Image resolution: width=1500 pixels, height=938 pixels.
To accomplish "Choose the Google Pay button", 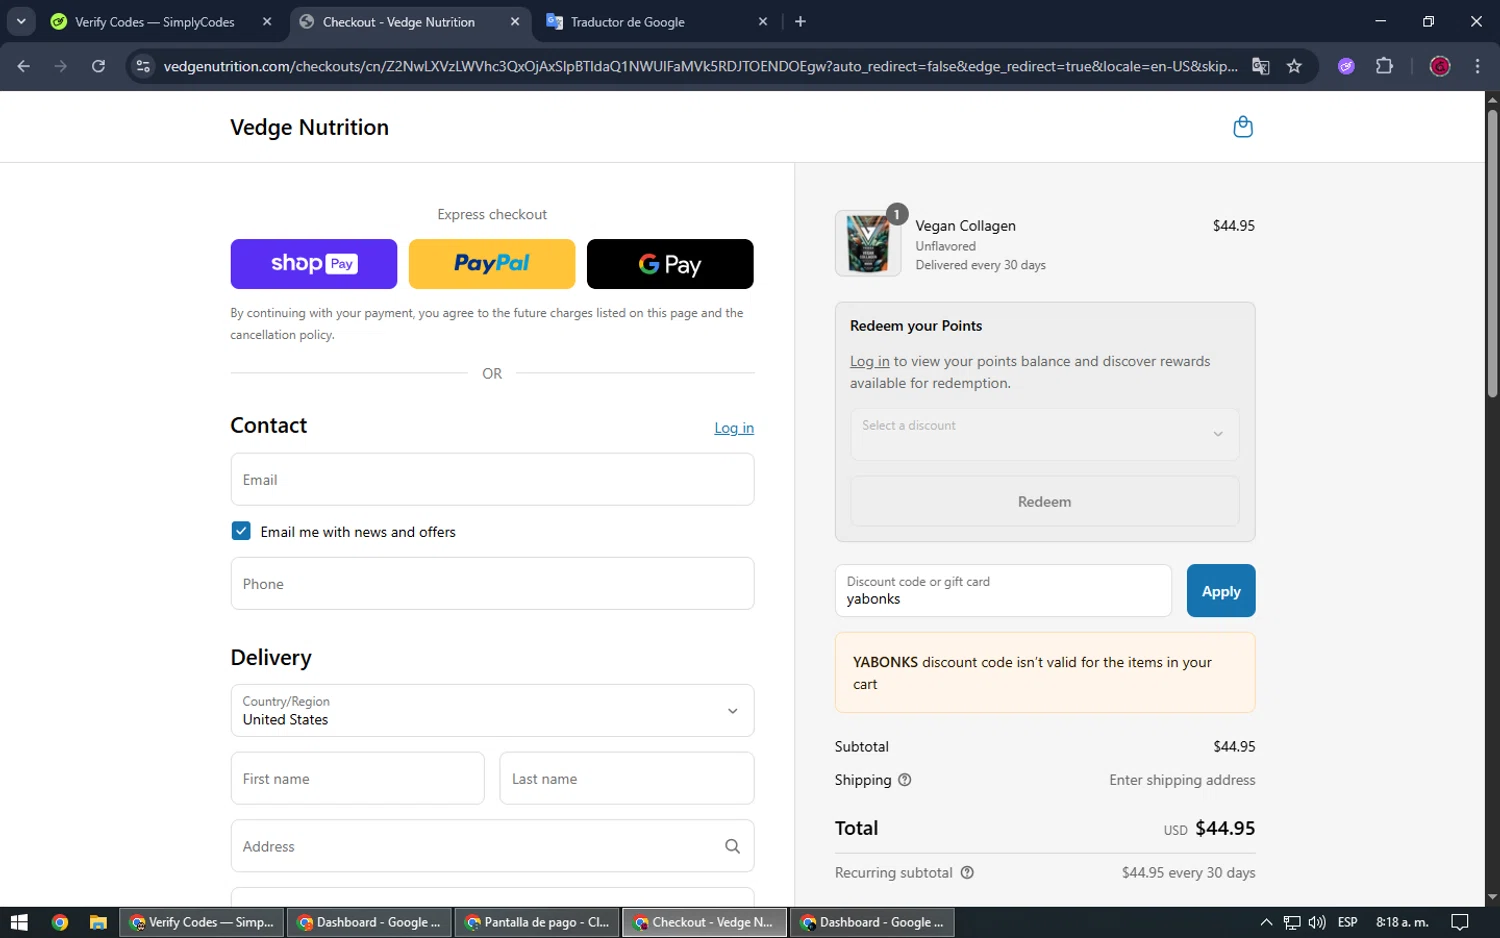I will 670,264.
